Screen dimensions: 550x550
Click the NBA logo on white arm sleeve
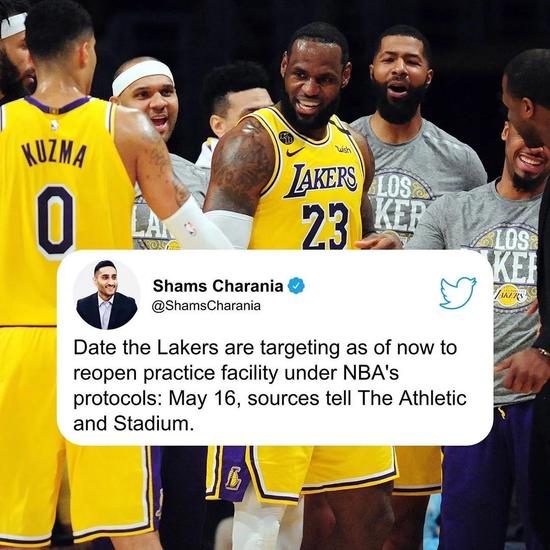[190, 228]
